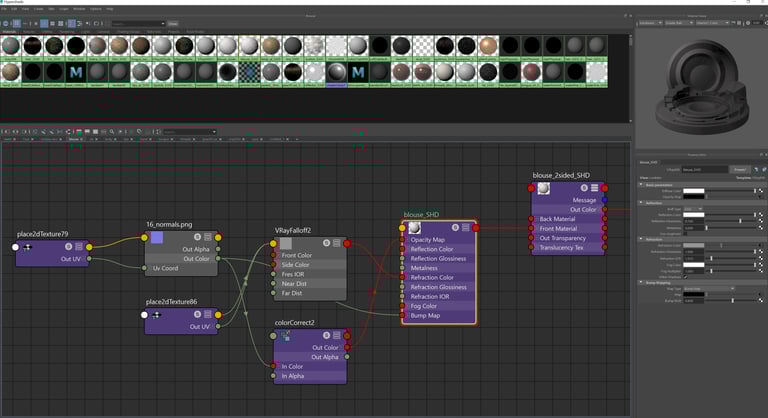Click place2d icon on place2dTexture79 node
Screen dimensions: 768x418
click(27, 247)
